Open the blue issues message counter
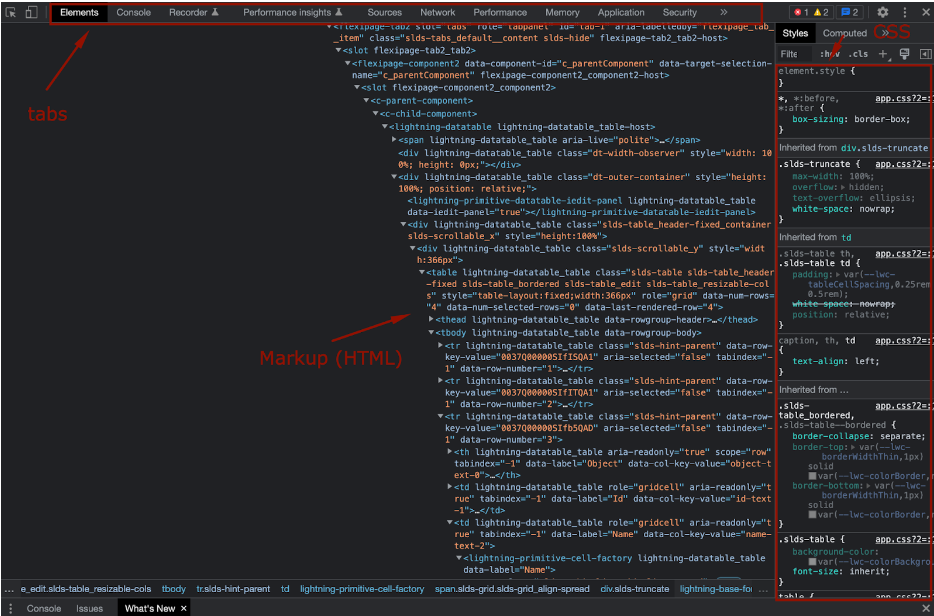The height and width of the screenshot is (616, 934). [x=849, y=13]
